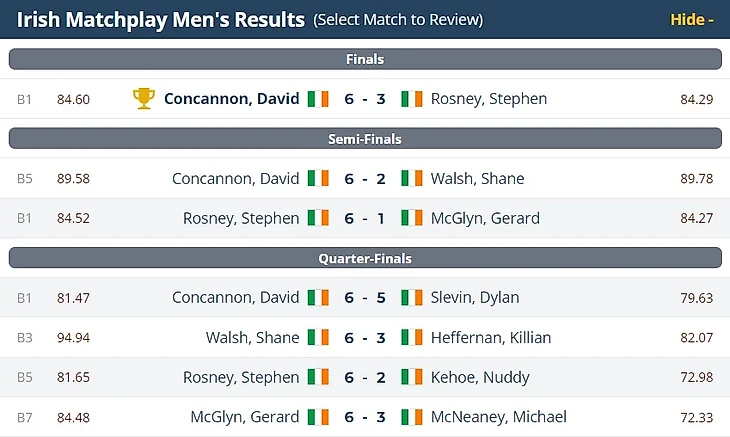Collapse the Quarter-Finals section header
The image size is (730, 437).
click(364, 258)
